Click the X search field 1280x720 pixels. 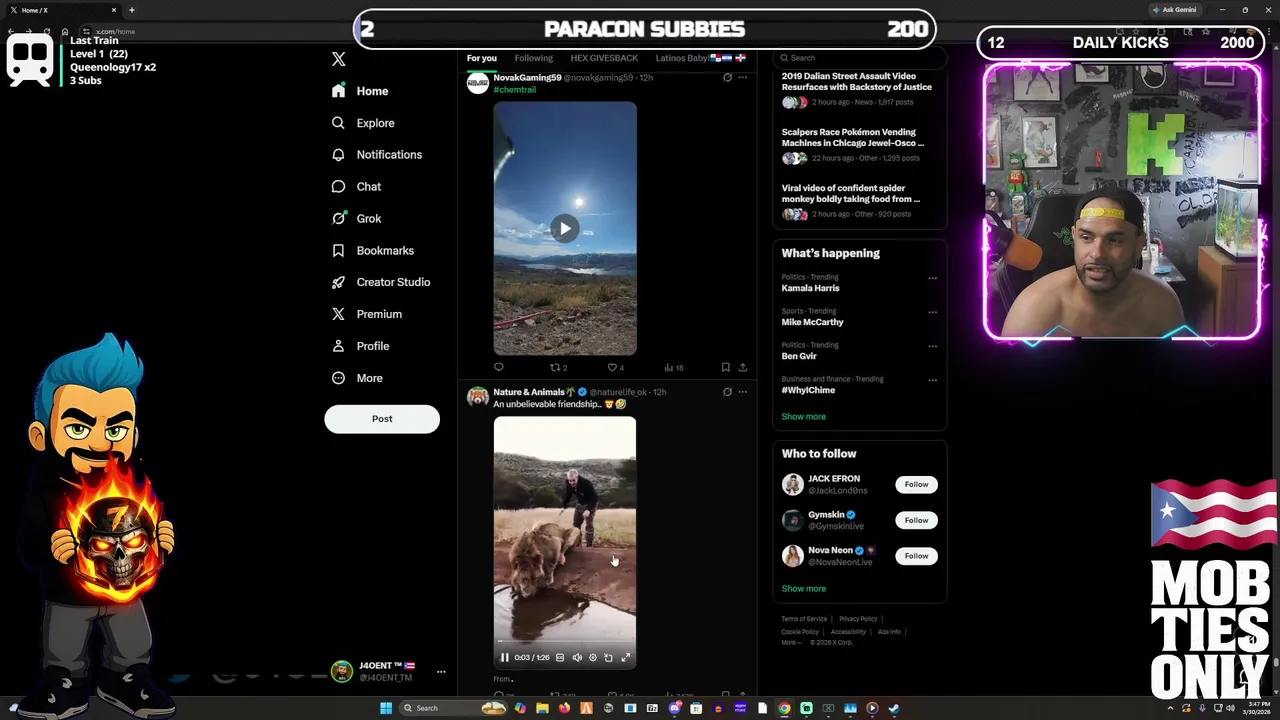(x=860, y=58)
